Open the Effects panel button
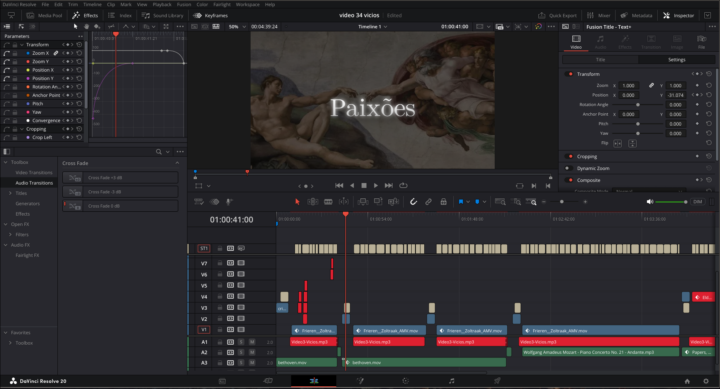This screenshot has width=720, height=389. tap(85, 15)
